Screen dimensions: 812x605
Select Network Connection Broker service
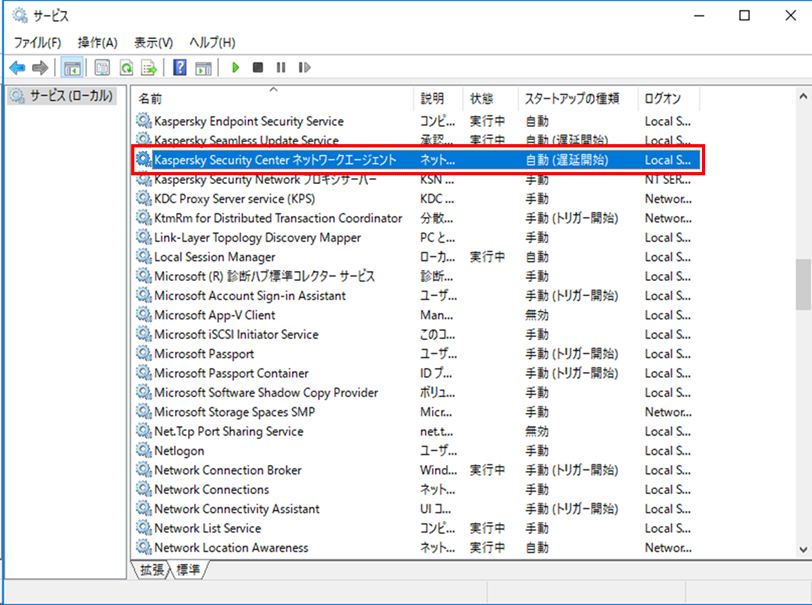pos(417,470)
